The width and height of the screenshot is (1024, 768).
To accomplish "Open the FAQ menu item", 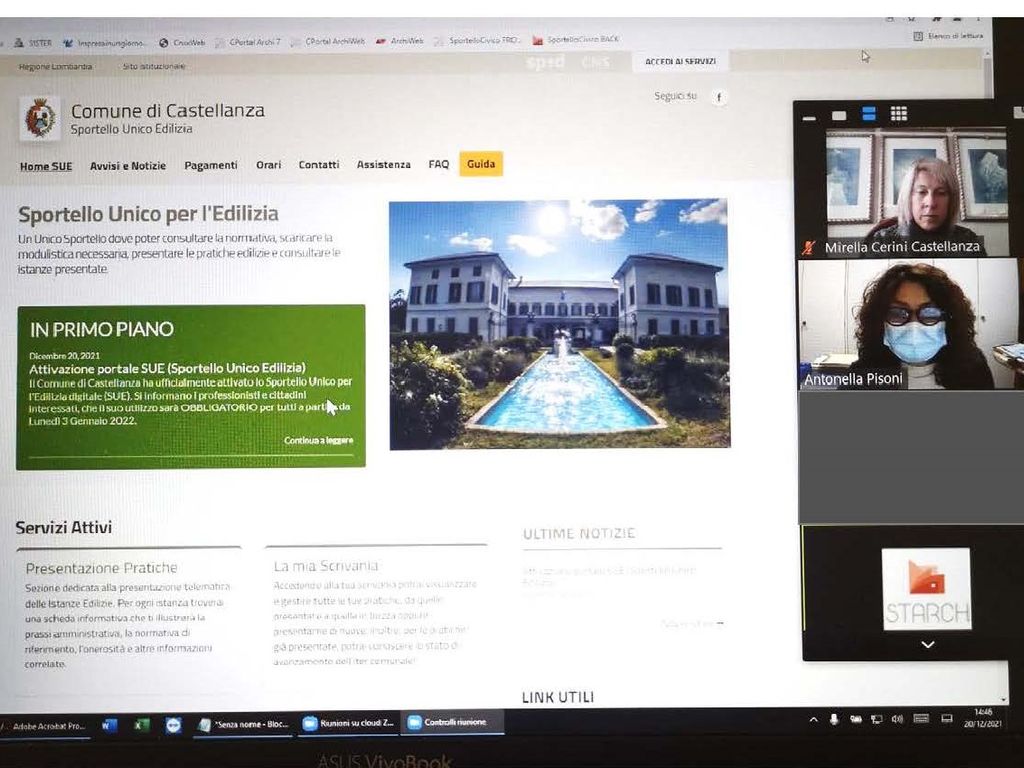I will tap(439, 164).
